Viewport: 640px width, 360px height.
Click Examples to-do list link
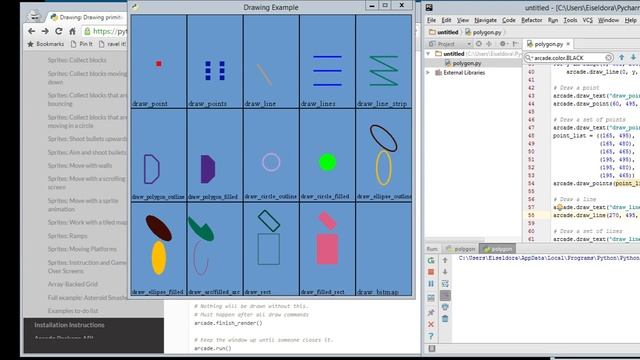pyautogui.click(x=73, y=311)
